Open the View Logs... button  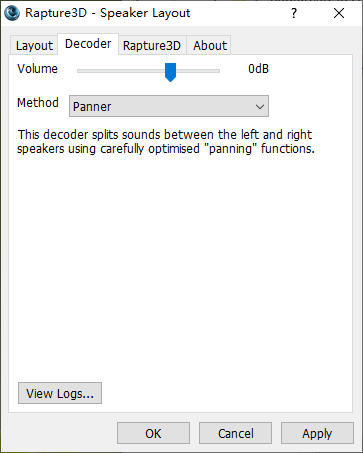[60, 393]
